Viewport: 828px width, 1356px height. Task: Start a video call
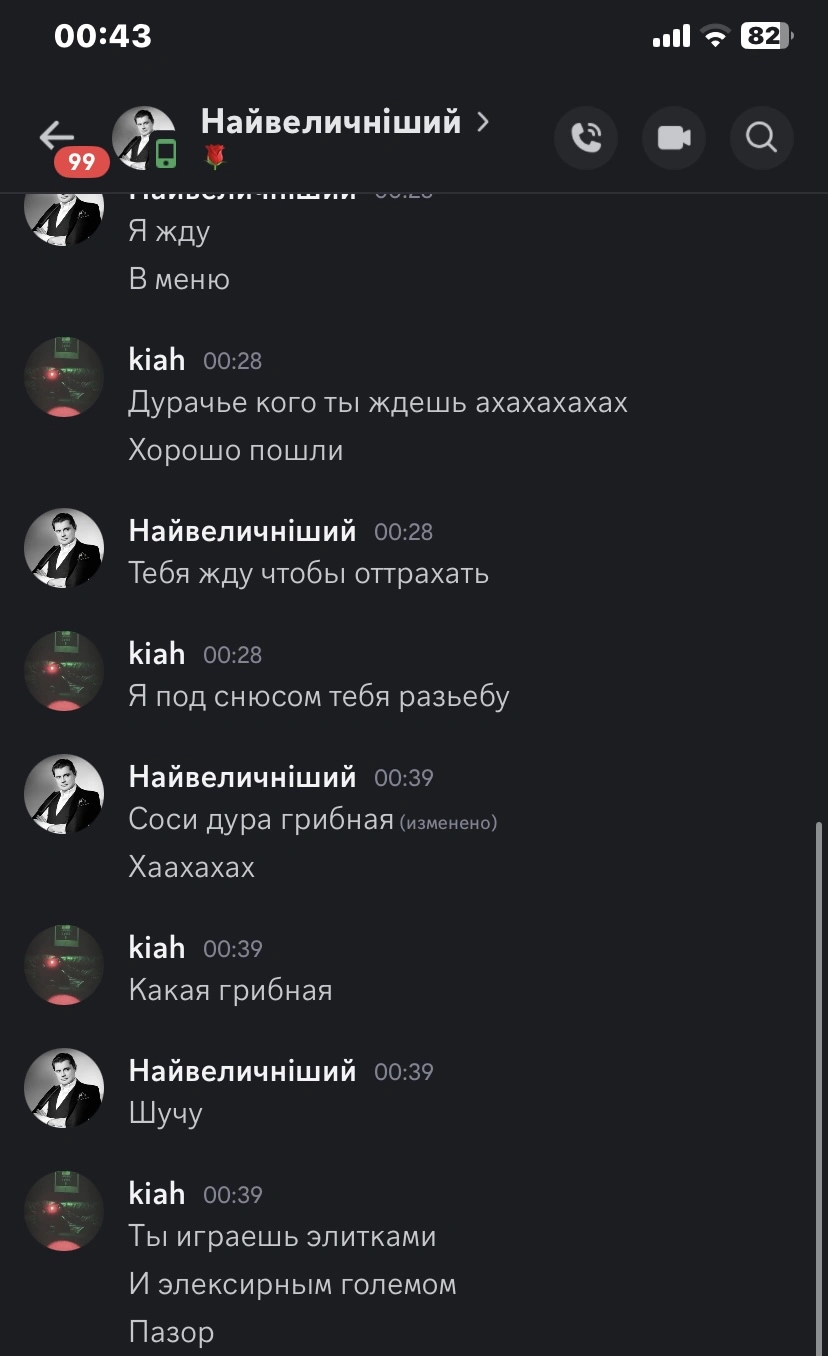coord(674,137)
